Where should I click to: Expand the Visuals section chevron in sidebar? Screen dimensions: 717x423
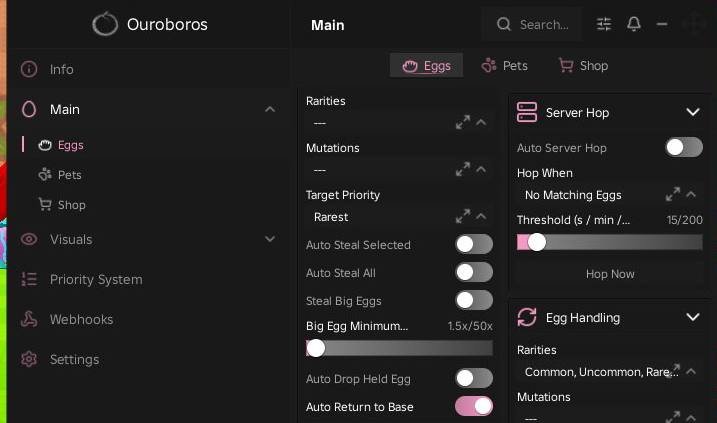coord(270,239)
